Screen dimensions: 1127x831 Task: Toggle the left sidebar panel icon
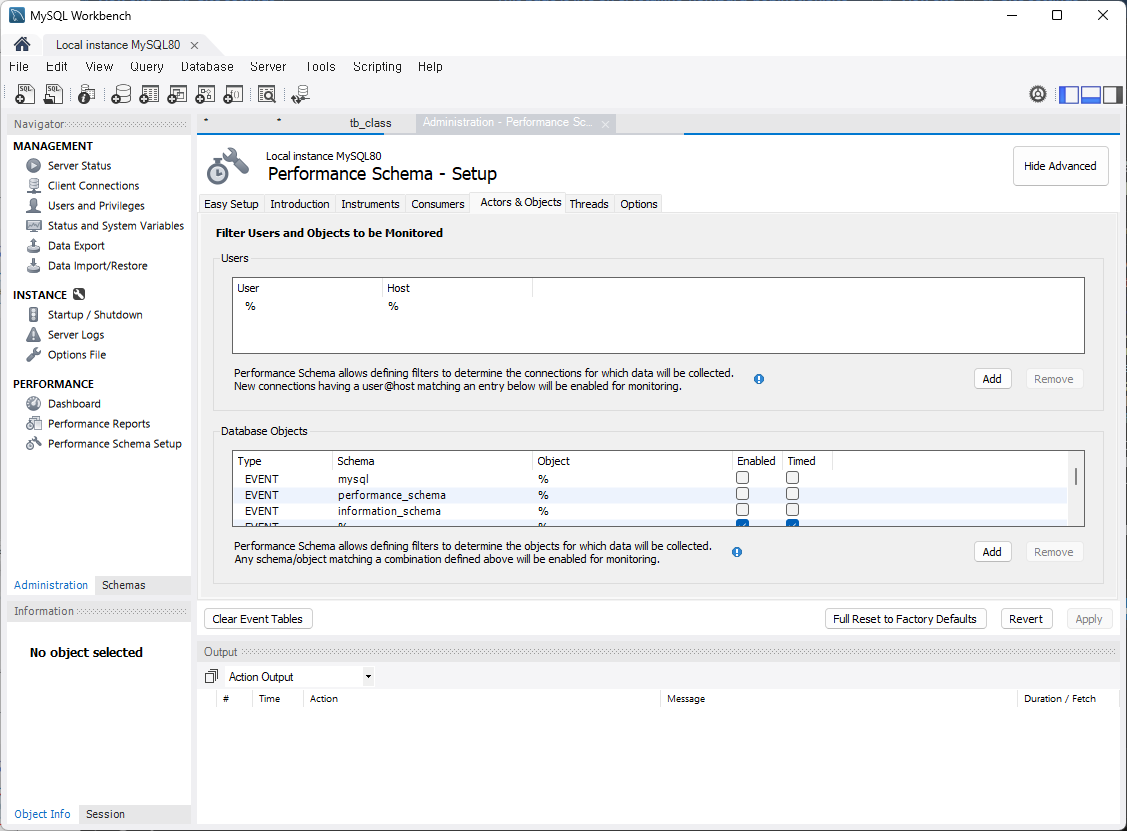point(1069,94)
